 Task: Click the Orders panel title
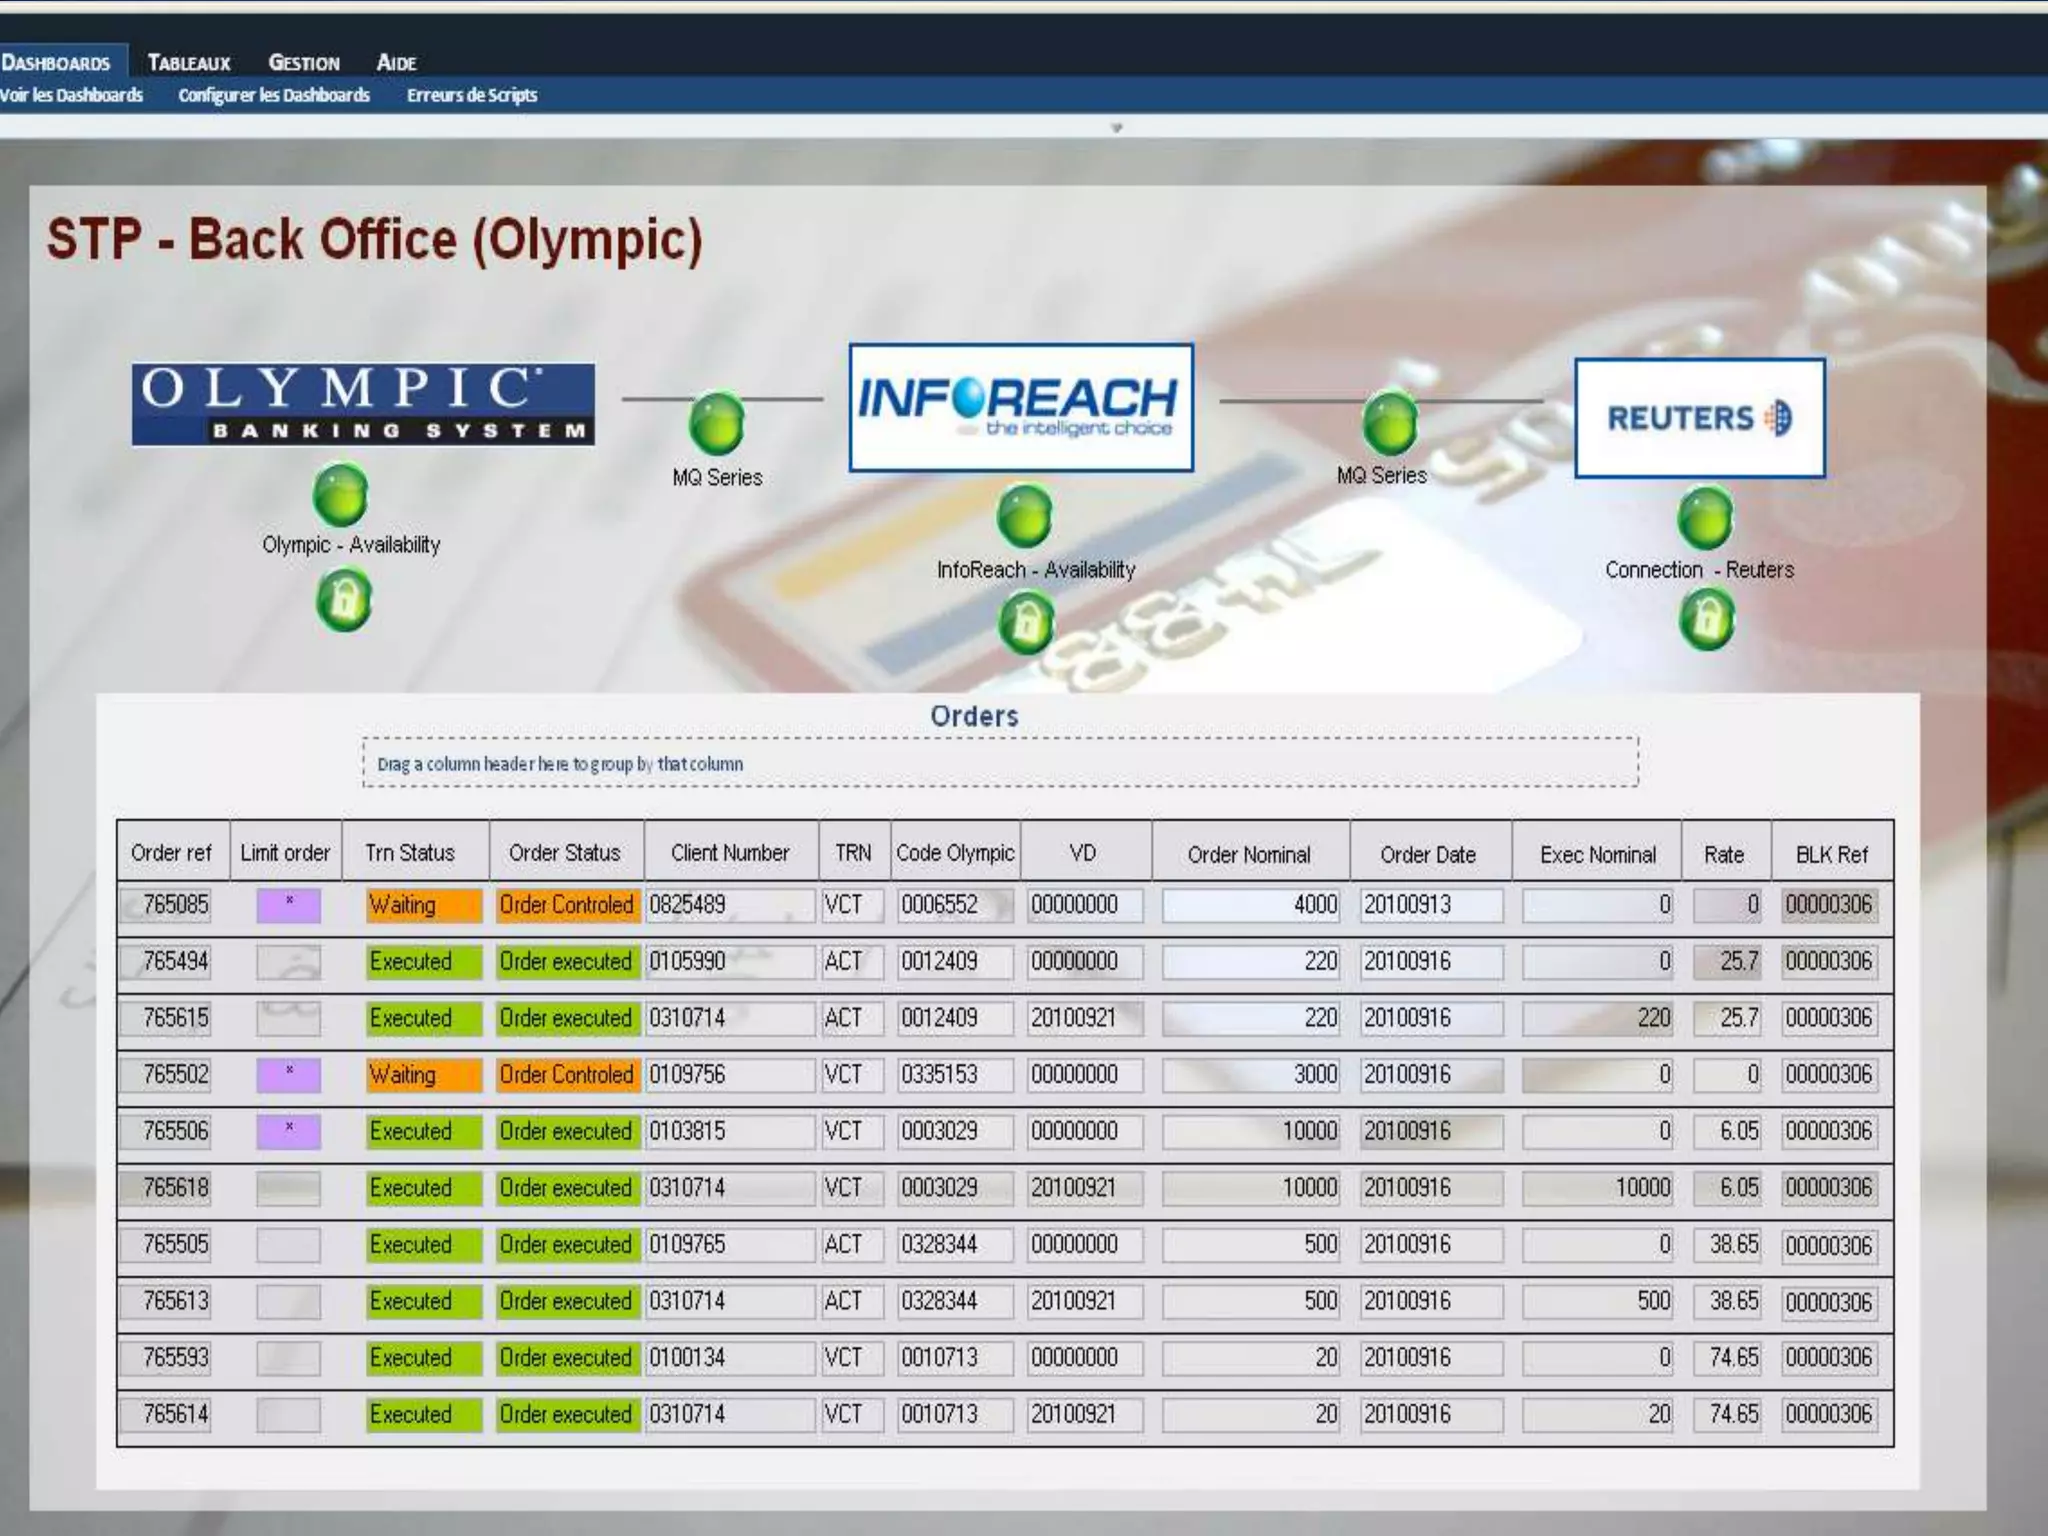point(974,716)
